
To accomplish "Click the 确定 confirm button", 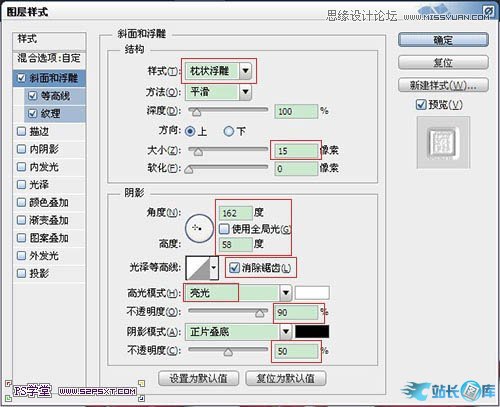I will 443,40.
